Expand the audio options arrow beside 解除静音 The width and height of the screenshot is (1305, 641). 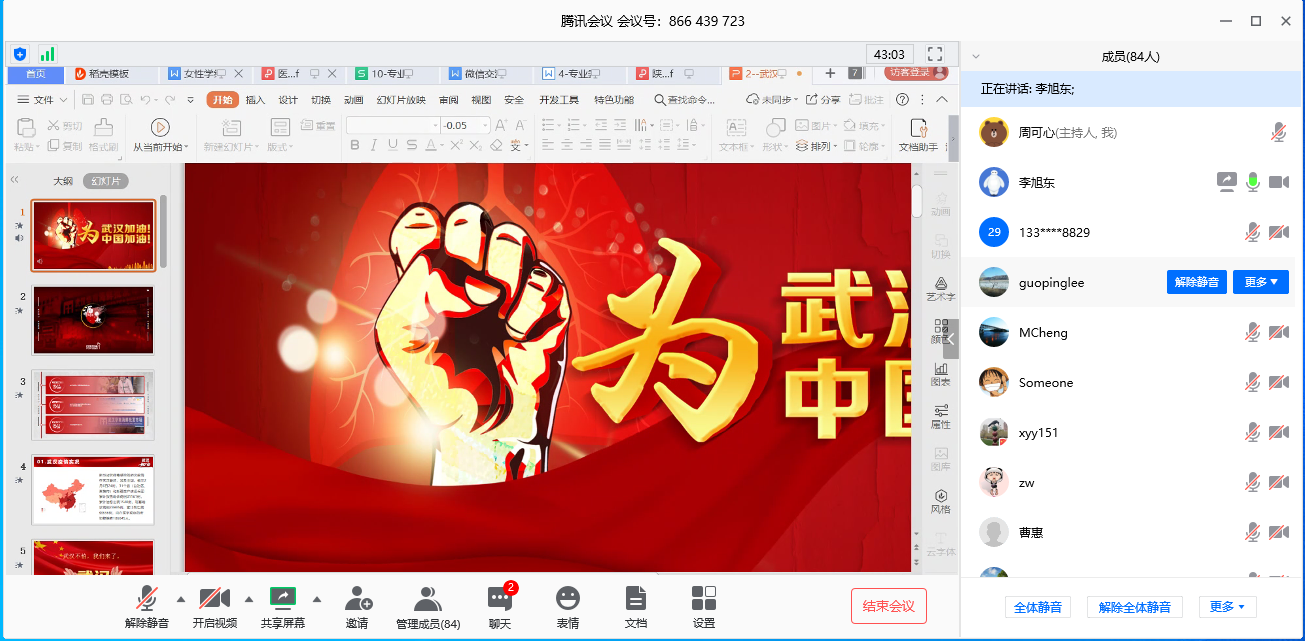181,599
